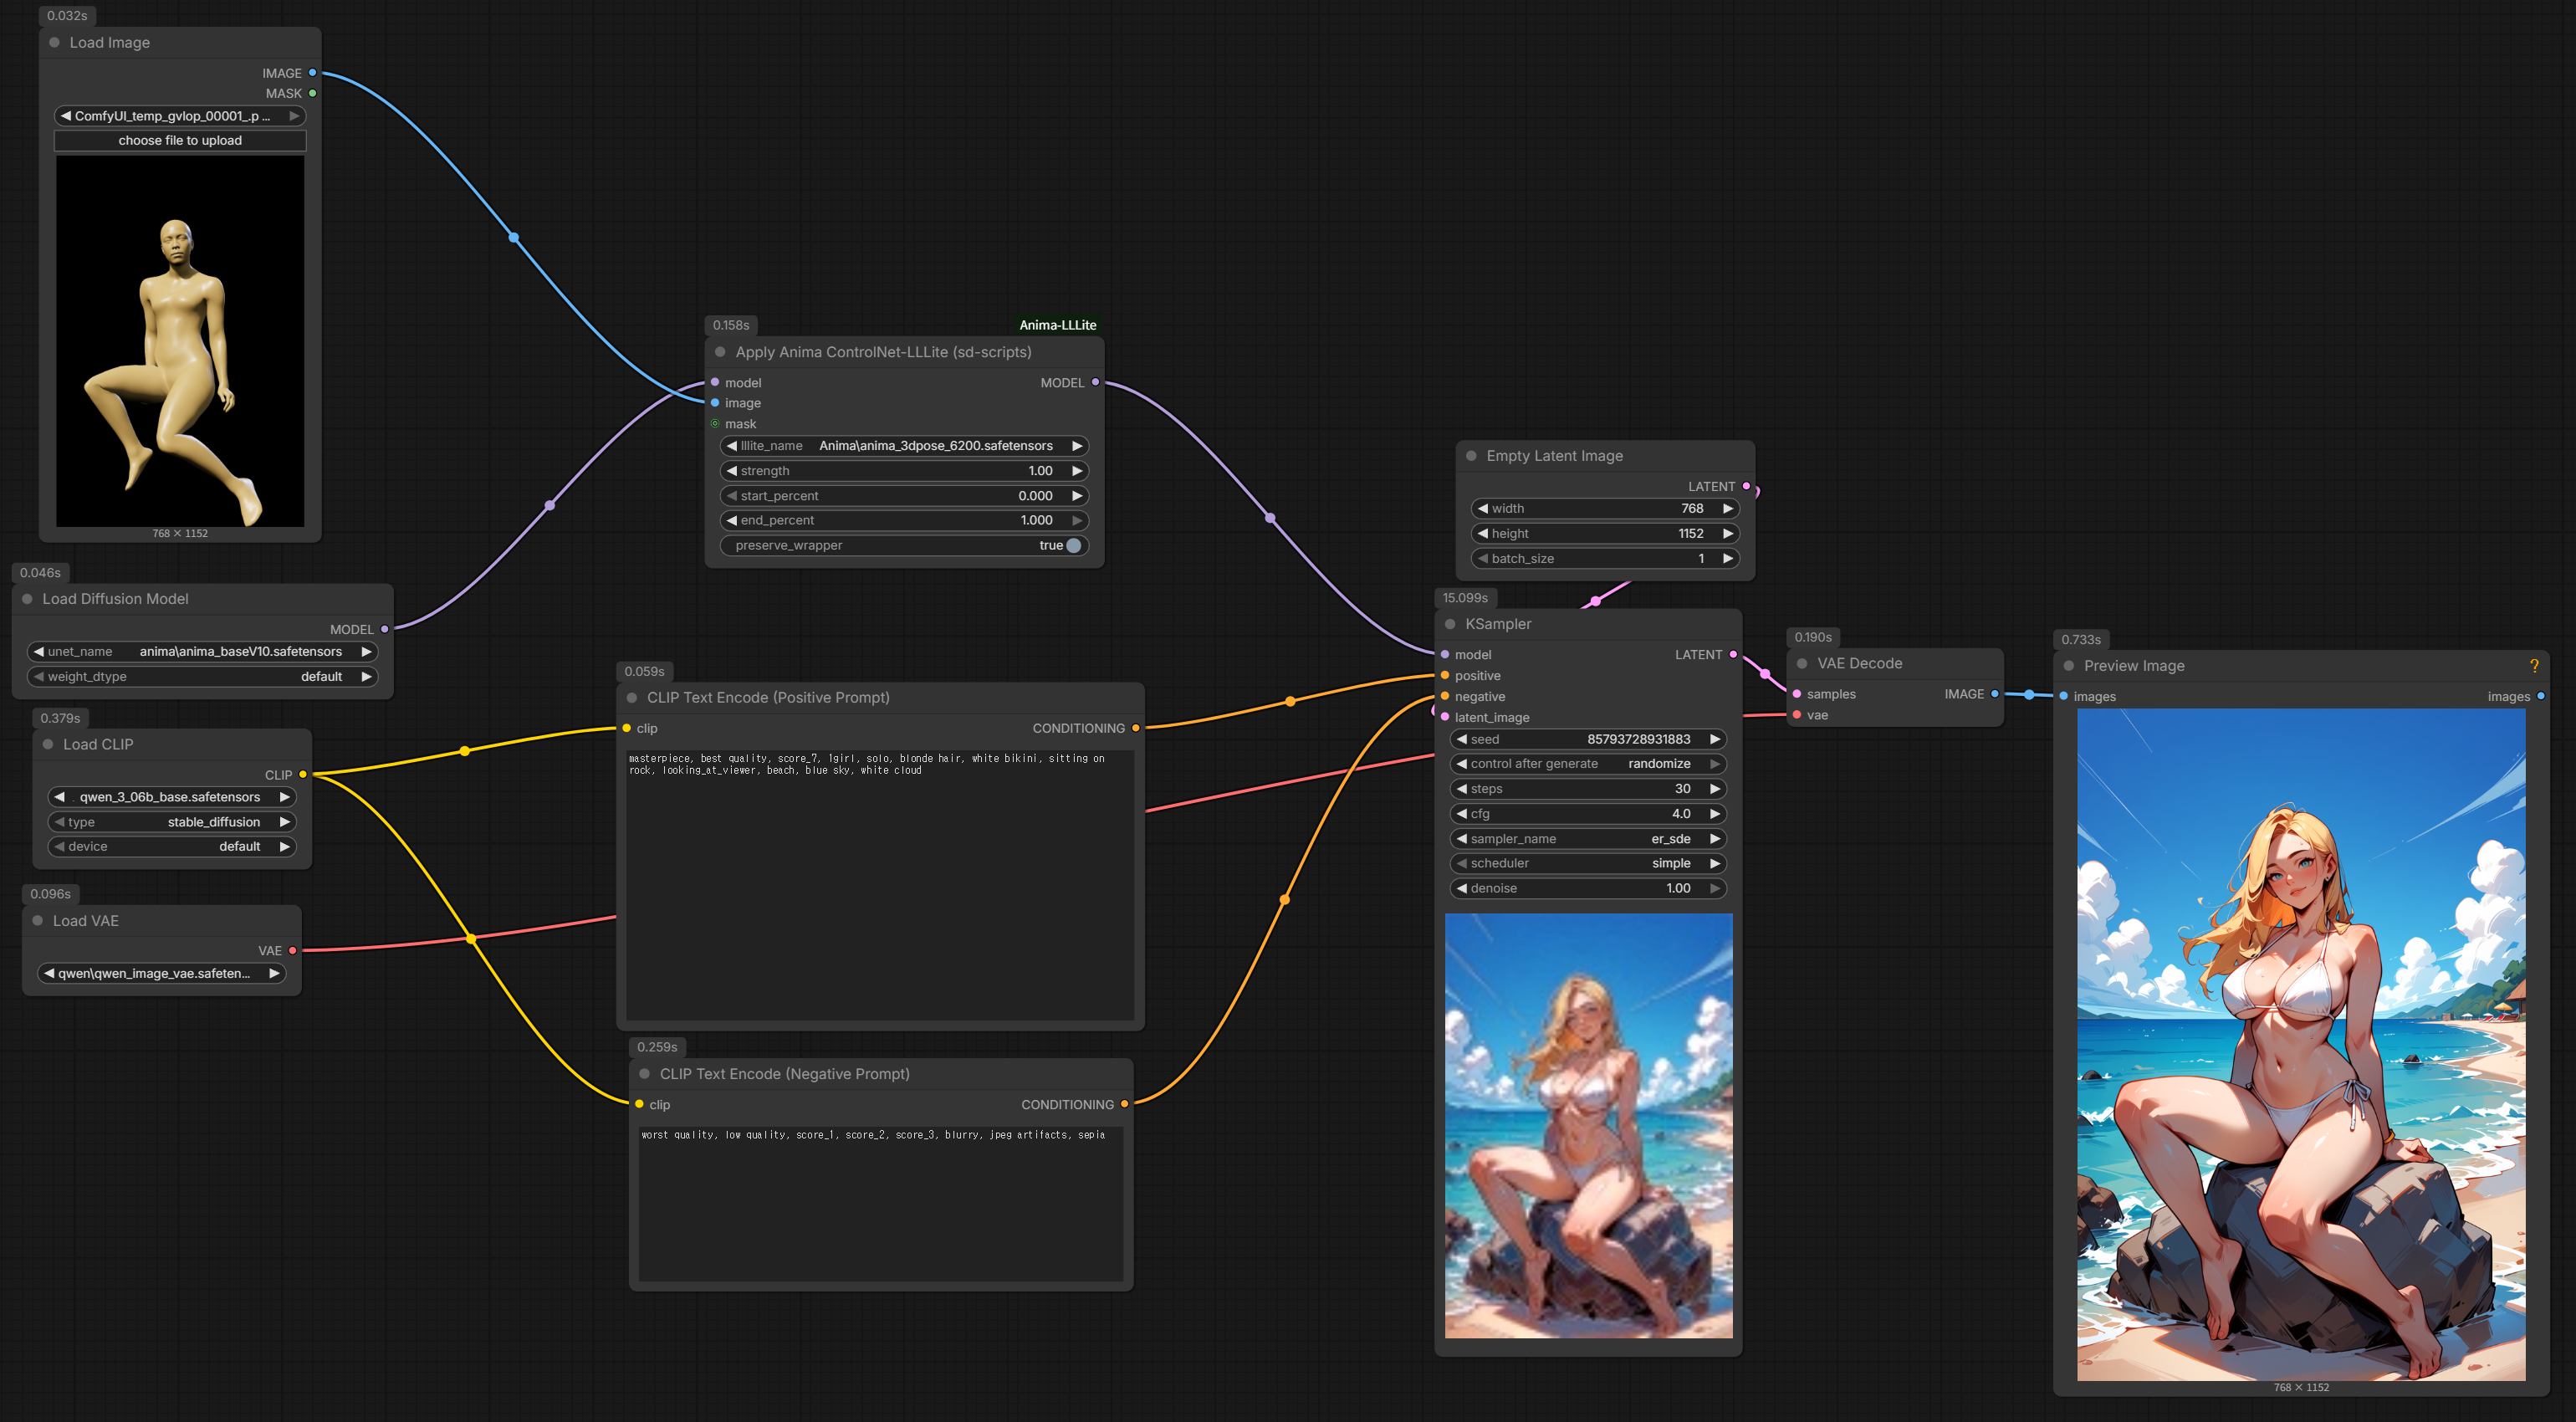The image size is (2576, 1422).
Task: Open the weight_dtype dropdown
Action: pos(203,677)
